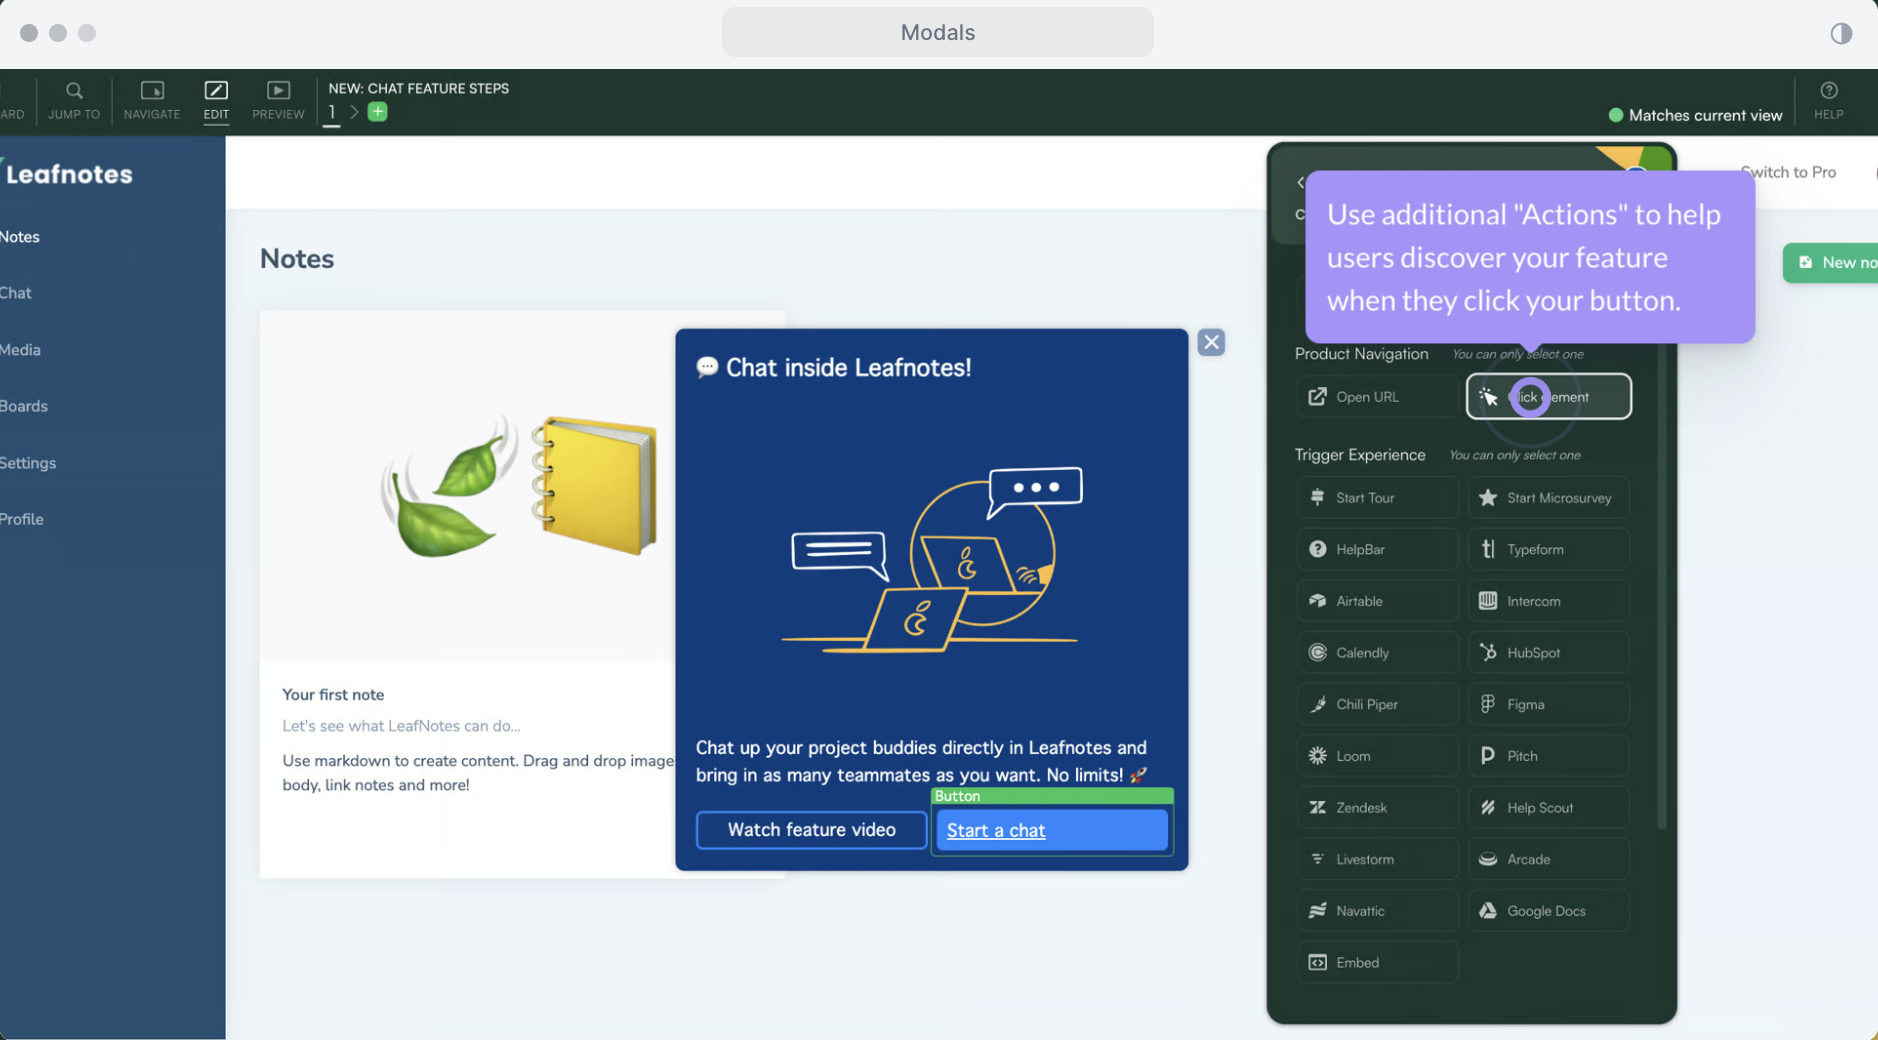Image resolution: width=1878 pixels, height=1040 pixels.
Task: Click the Start a chat button
Action: pos(1052,830)
